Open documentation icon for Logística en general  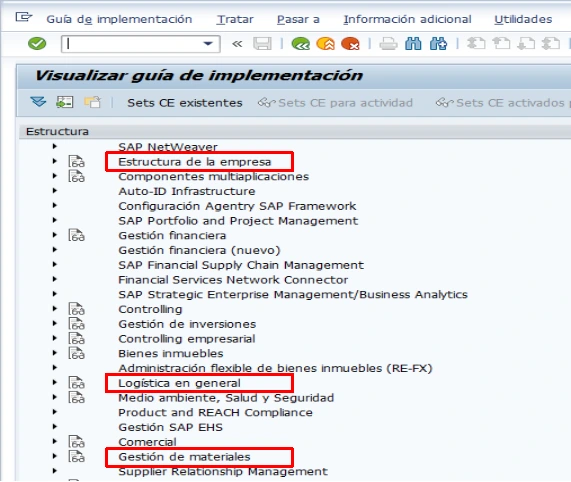coord(76,383)
